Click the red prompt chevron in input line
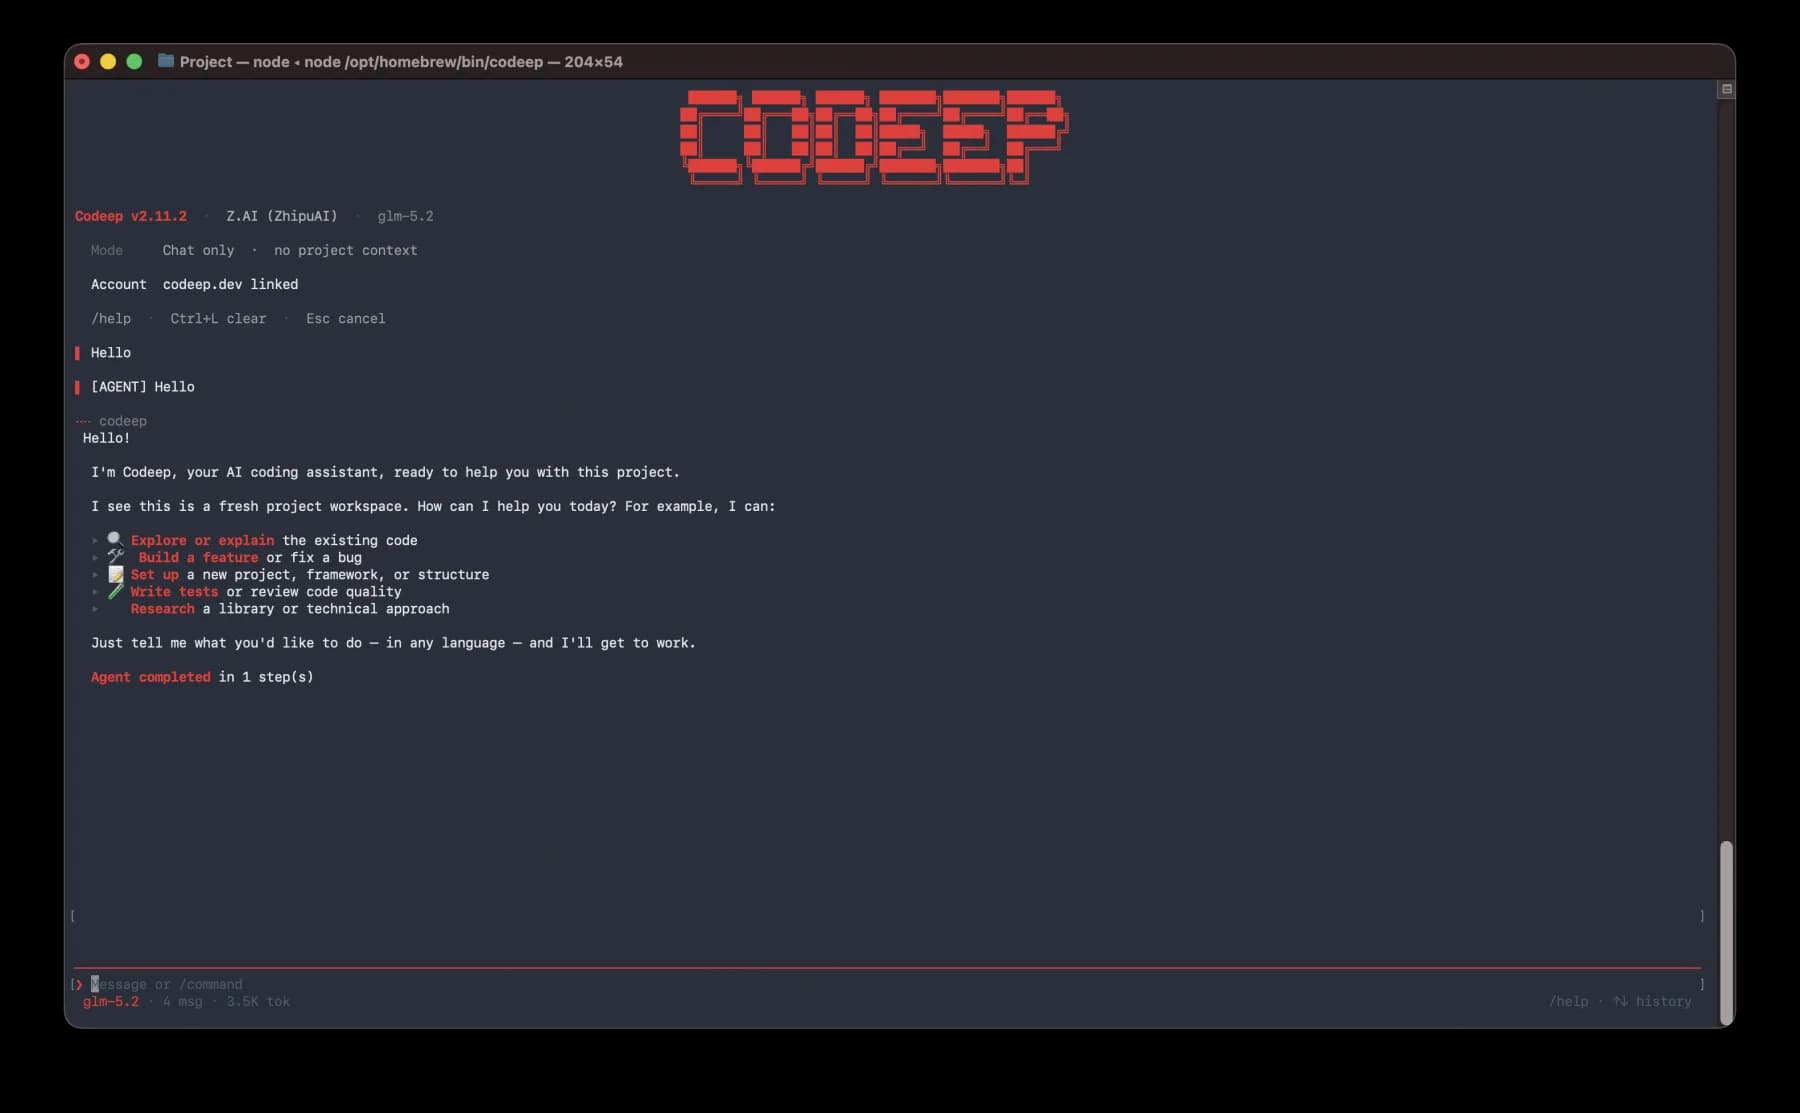 click(79, 984)
